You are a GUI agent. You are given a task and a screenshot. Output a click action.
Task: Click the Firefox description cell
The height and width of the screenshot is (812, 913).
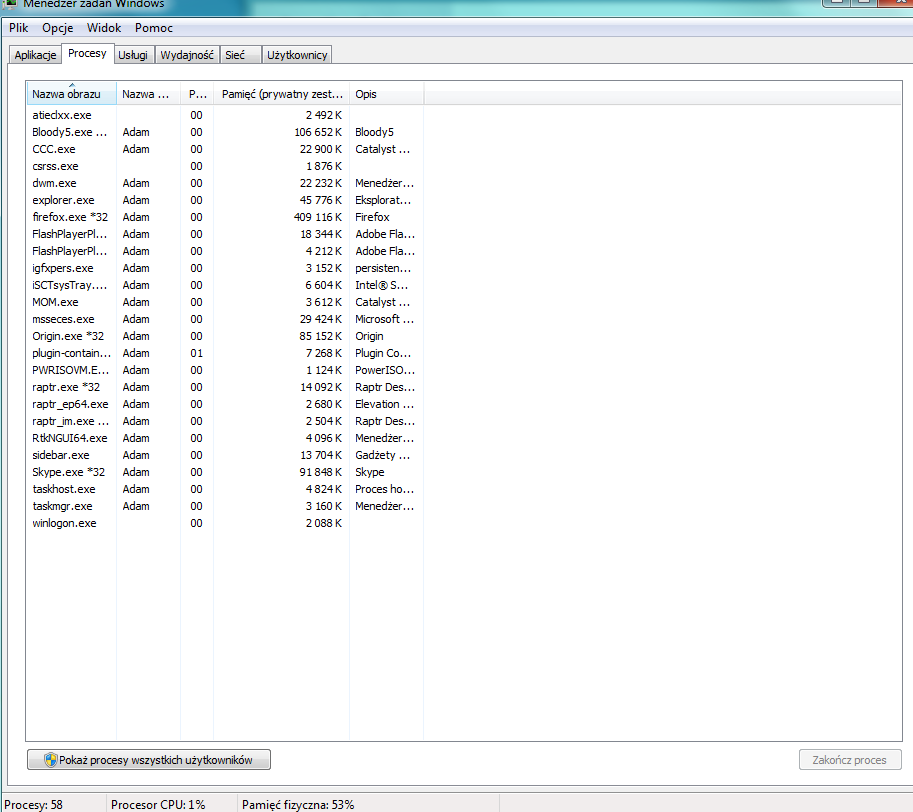click(x=372, y=217)
